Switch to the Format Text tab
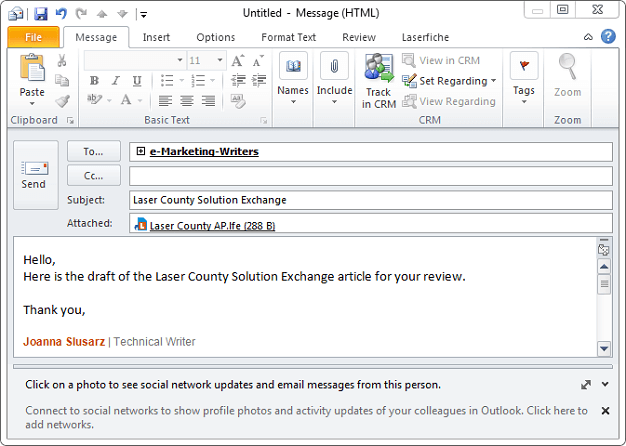626x446 pixels. [x=288, y=37]
